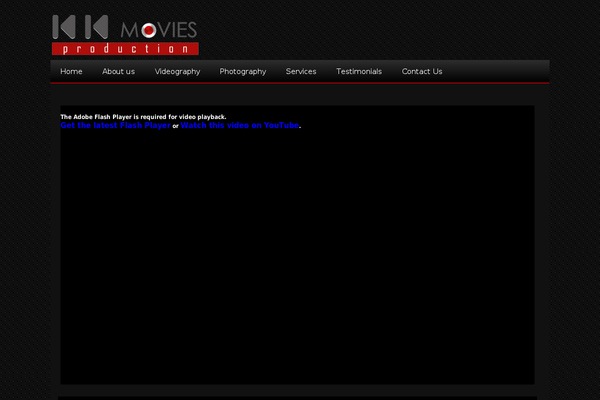
Task: Click the Adobe Flash Player required message
Action: pos(143,117)
